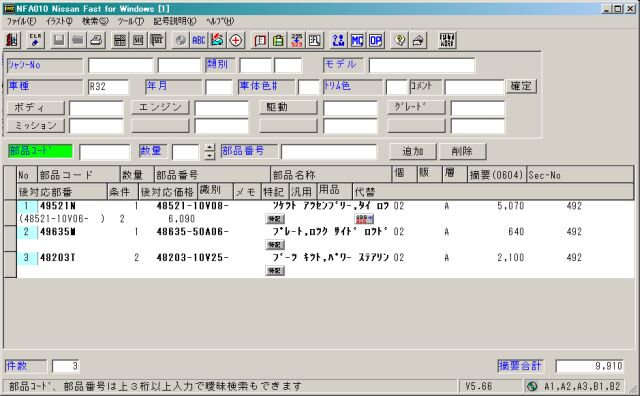This screenshot has height=396, width=640.
Task: Click the grid list toolbar icon
Action: [120, 40]
